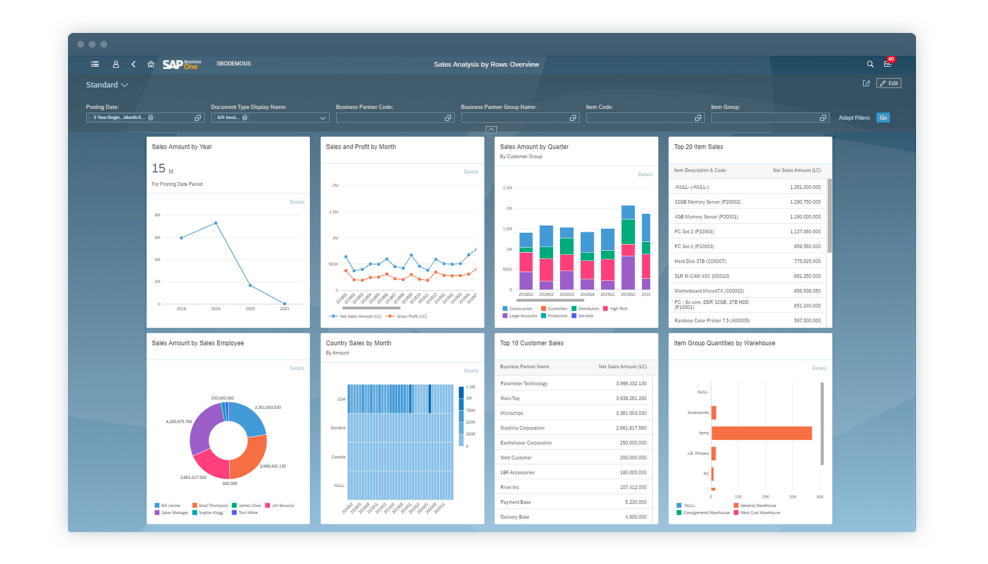
Task: Toggle Gross Profit legend series
Action: coord(407,316)
